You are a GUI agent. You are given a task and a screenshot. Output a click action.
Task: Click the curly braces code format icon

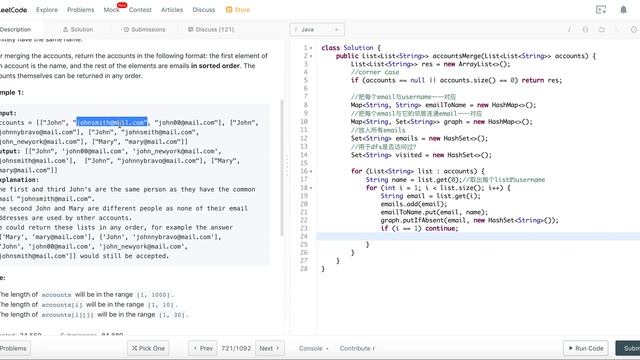585,29
